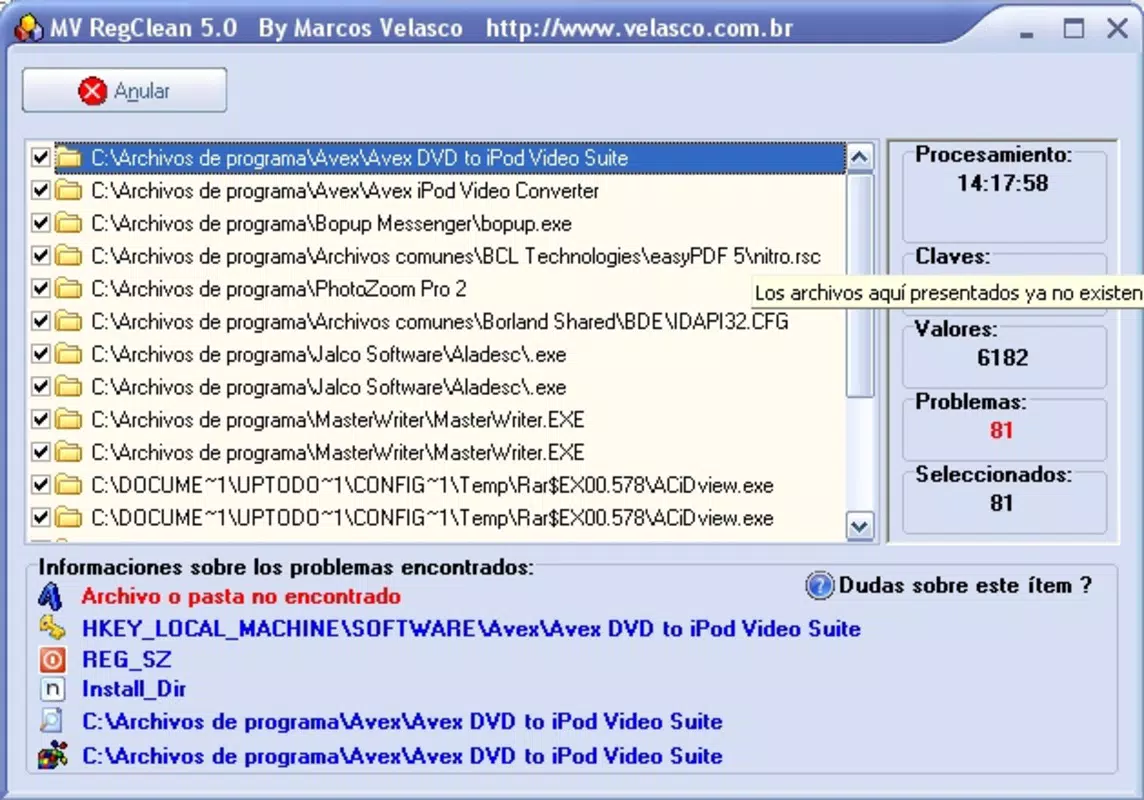Toggle the easyPDF 5 nitro.rsc checkbox
This screenshot has height=800, width=1144.
click(x=41, y=256)
